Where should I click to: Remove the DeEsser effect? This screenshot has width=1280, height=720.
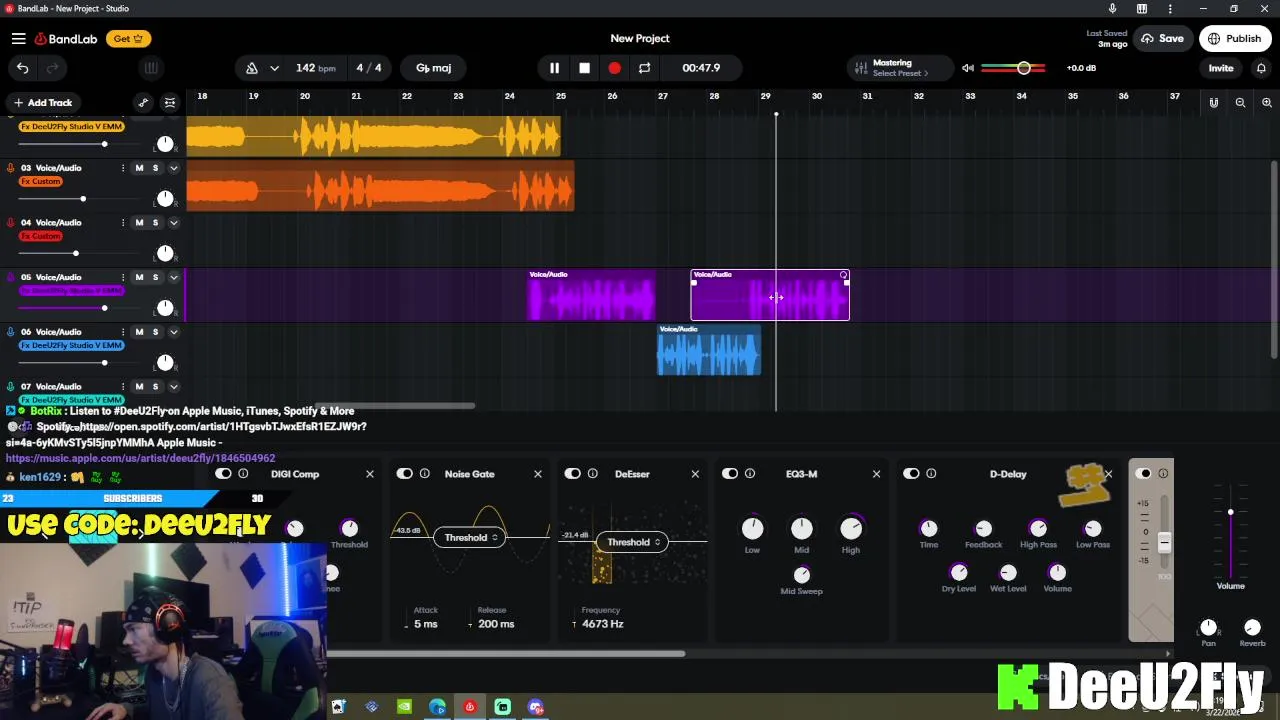[695, 474]
